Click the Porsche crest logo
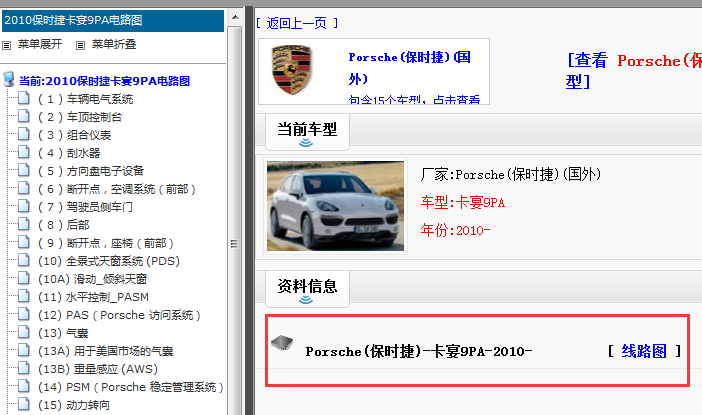Screen dimensions: 702x415 coord(291,69)
